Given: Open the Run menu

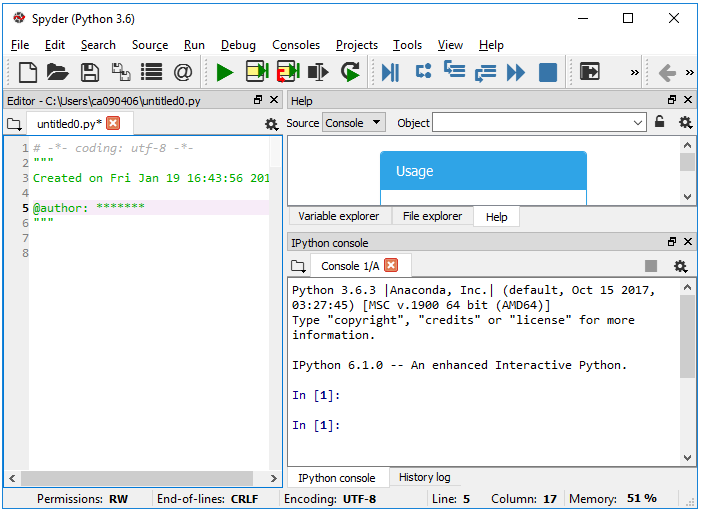Looking at the screenshot, I should click(194, 45).
